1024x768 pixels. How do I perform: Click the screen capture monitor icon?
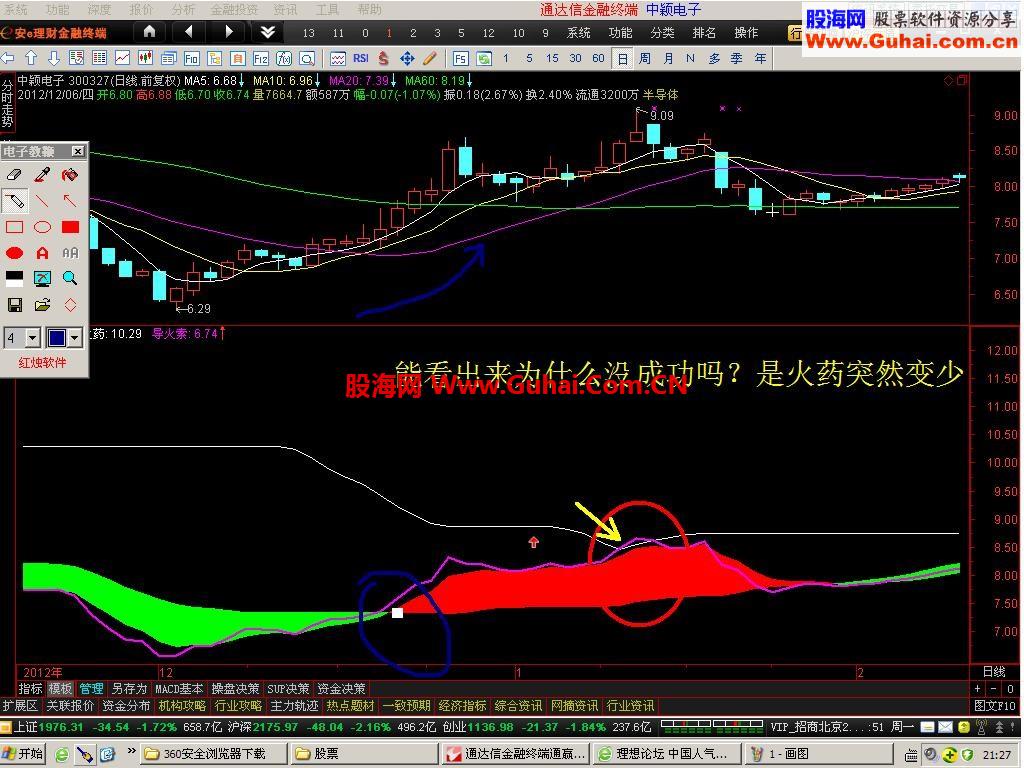click(x=42, y=279)
